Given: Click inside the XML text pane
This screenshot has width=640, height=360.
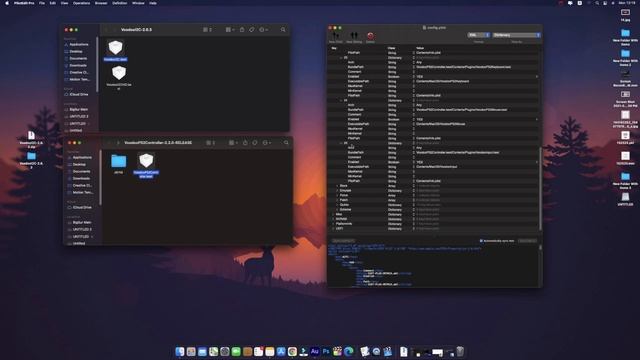Looking at the screenshot, I should (x=433, y=265).
